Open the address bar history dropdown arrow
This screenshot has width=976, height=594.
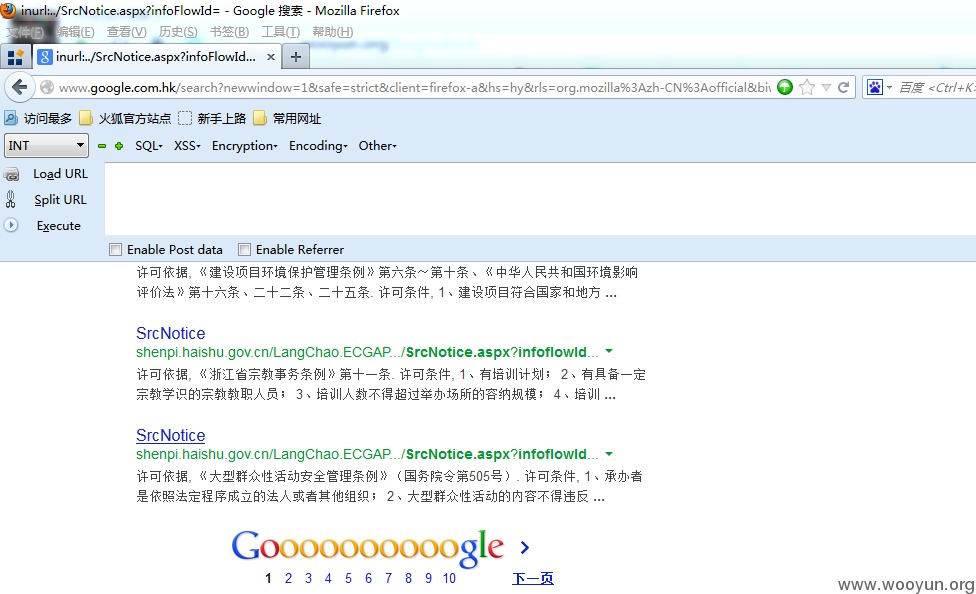(826, 87)
